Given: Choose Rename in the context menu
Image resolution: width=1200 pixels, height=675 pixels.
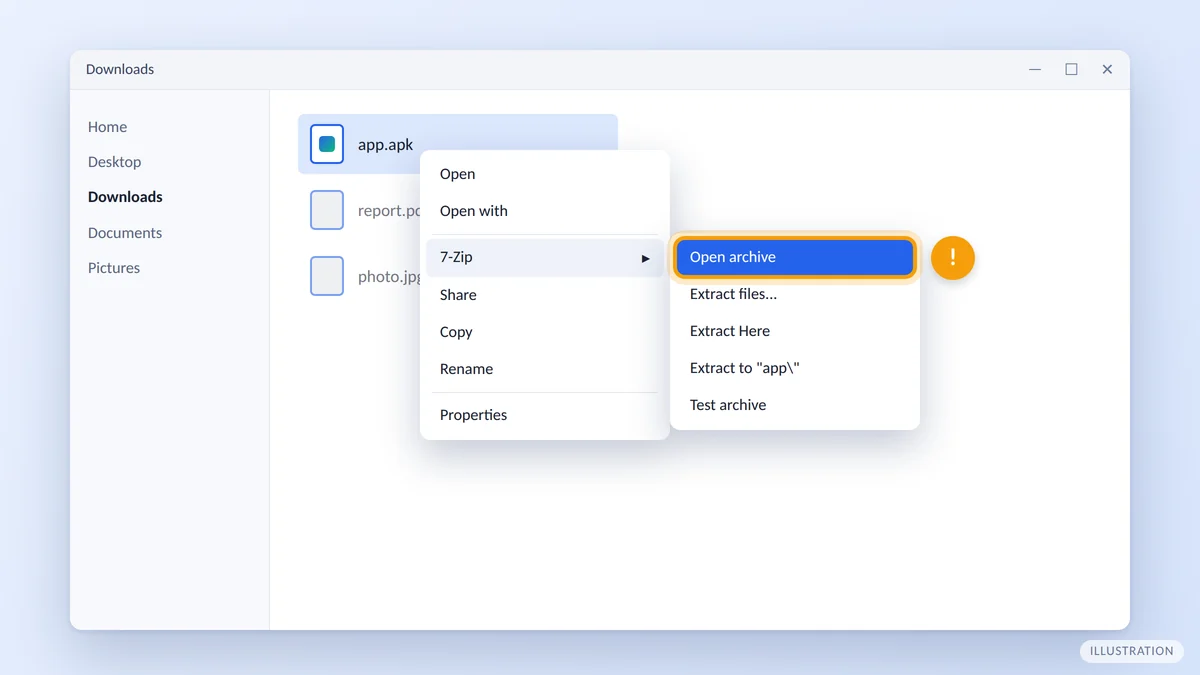Looking at the screenshot, I should pyautogui.click(x=545, y=369).
